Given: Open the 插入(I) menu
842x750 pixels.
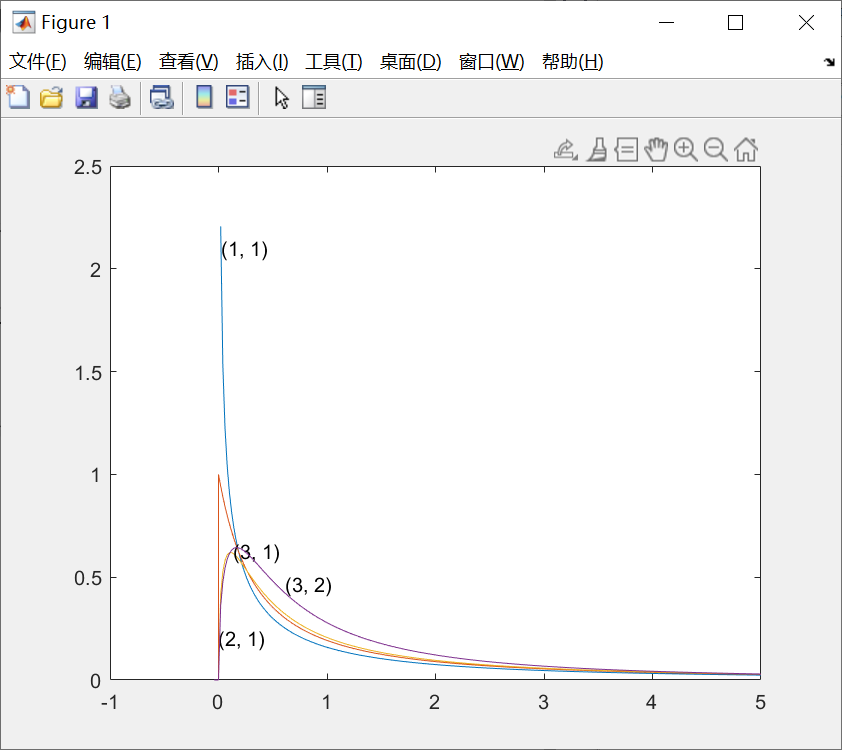Looking at the screenshot, I should click(x=262, y=62).
